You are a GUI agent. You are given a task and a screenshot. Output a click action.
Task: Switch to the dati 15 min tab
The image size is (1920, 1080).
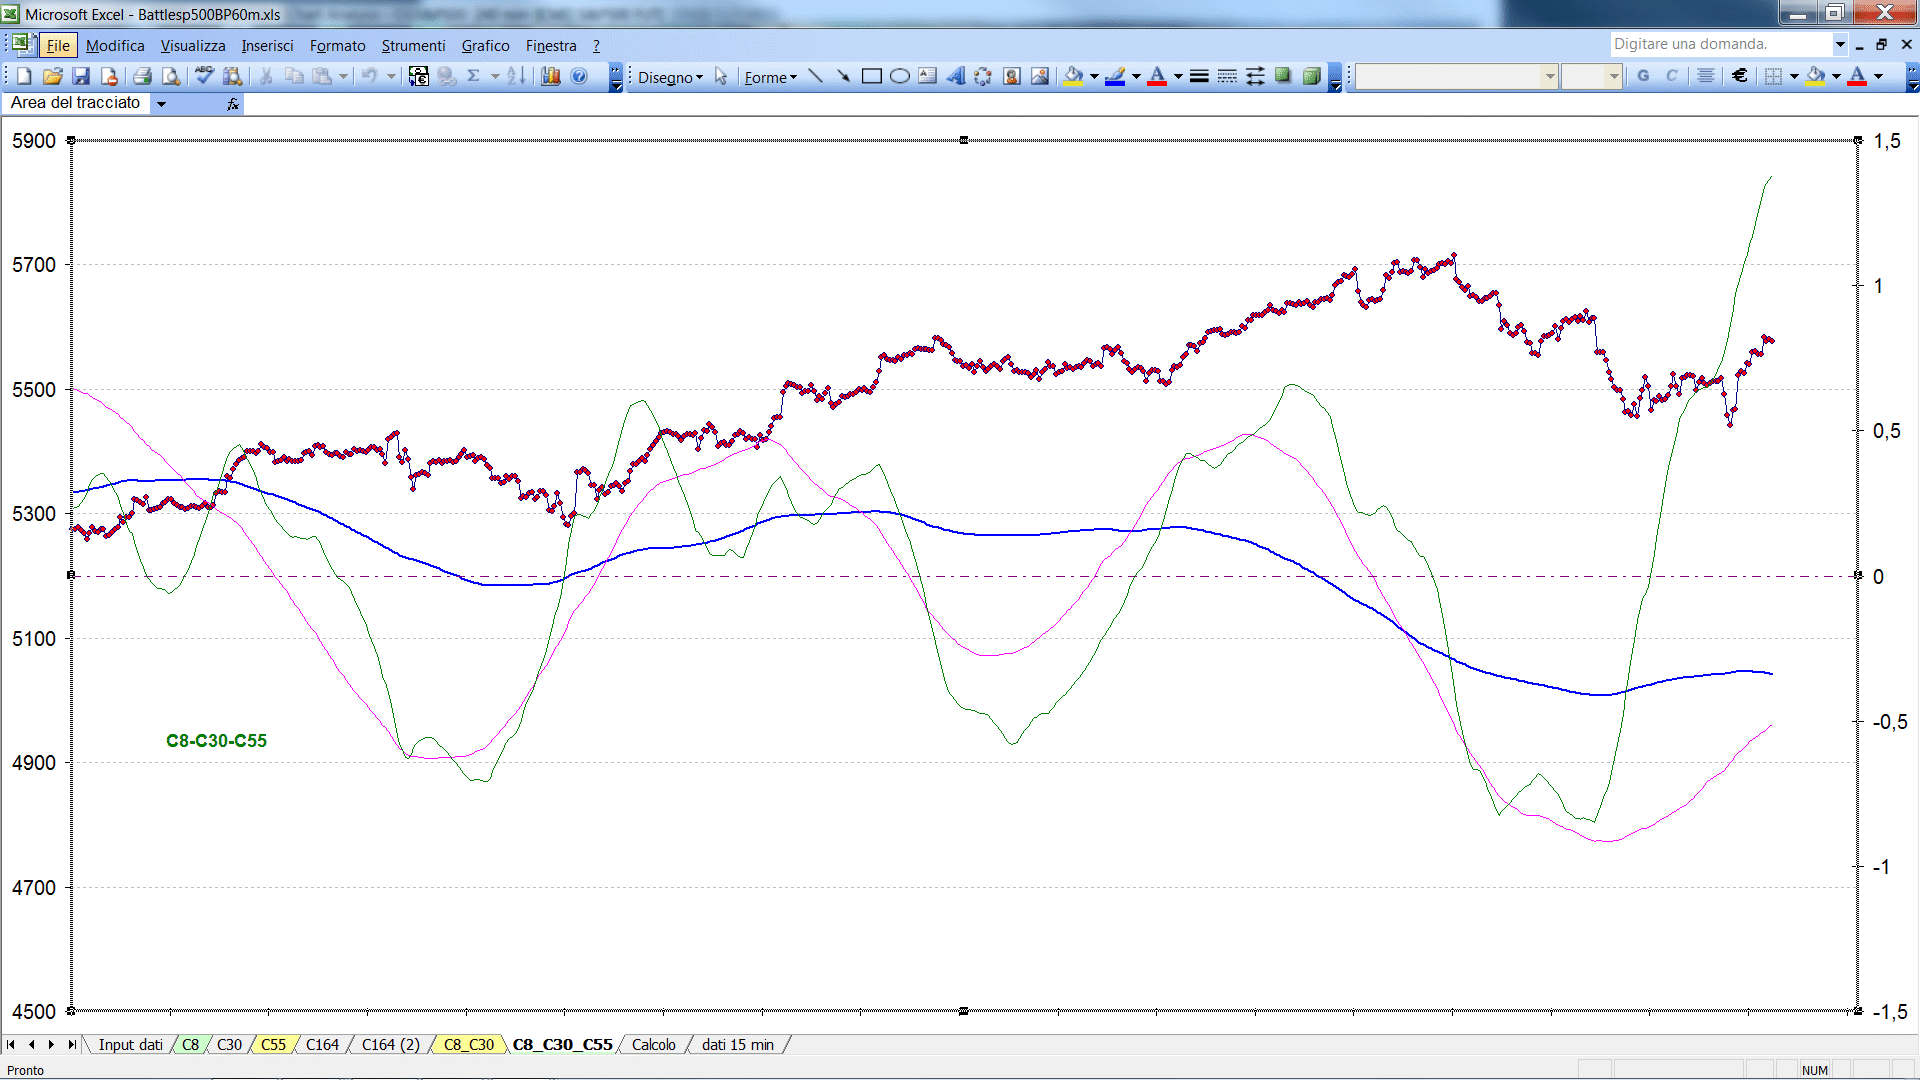(x=737, y=1044)
